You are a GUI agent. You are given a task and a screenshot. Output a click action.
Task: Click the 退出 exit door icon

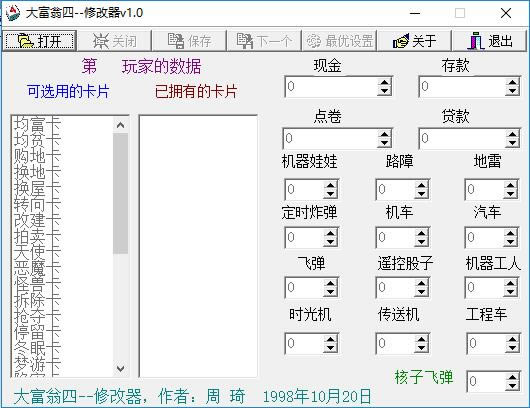point(476,41)
